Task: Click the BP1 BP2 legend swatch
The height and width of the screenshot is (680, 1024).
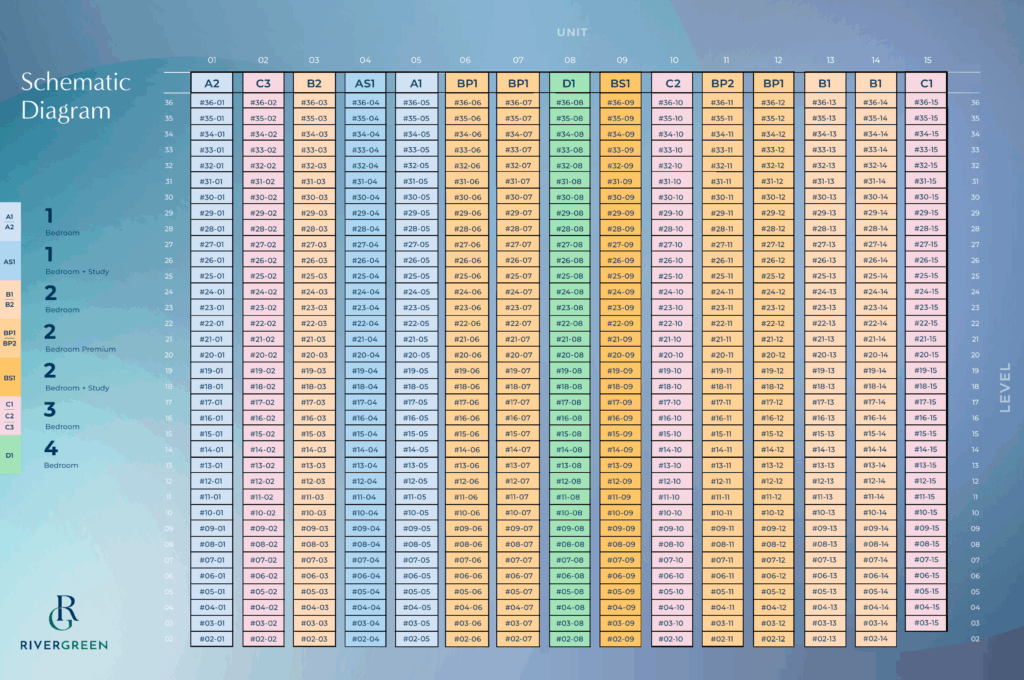Action: [x=10, y=338]
